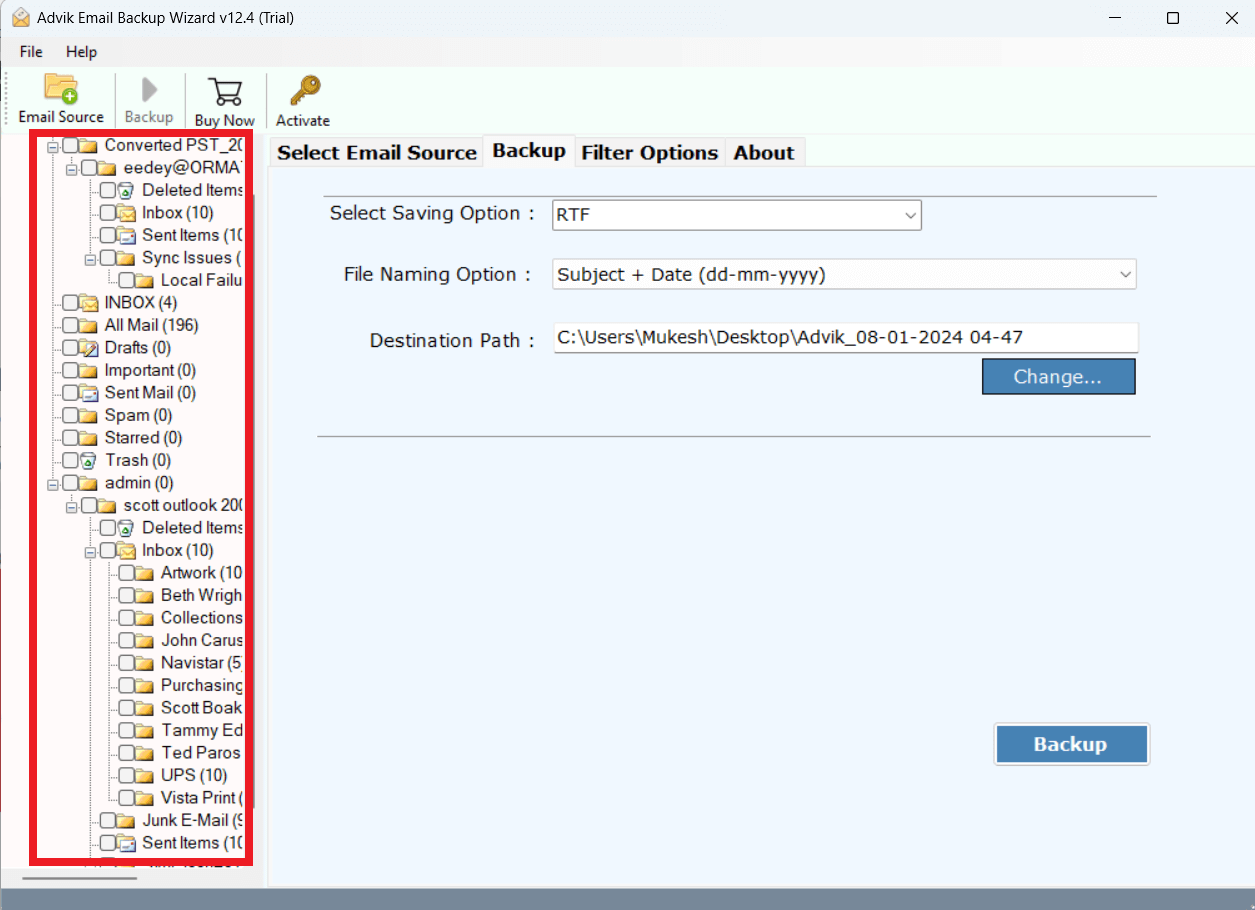Screen dimensions: 1255x910
Task: Collapse the Inbox (10) node under scott outlook
Action: (x=91, y=551)
